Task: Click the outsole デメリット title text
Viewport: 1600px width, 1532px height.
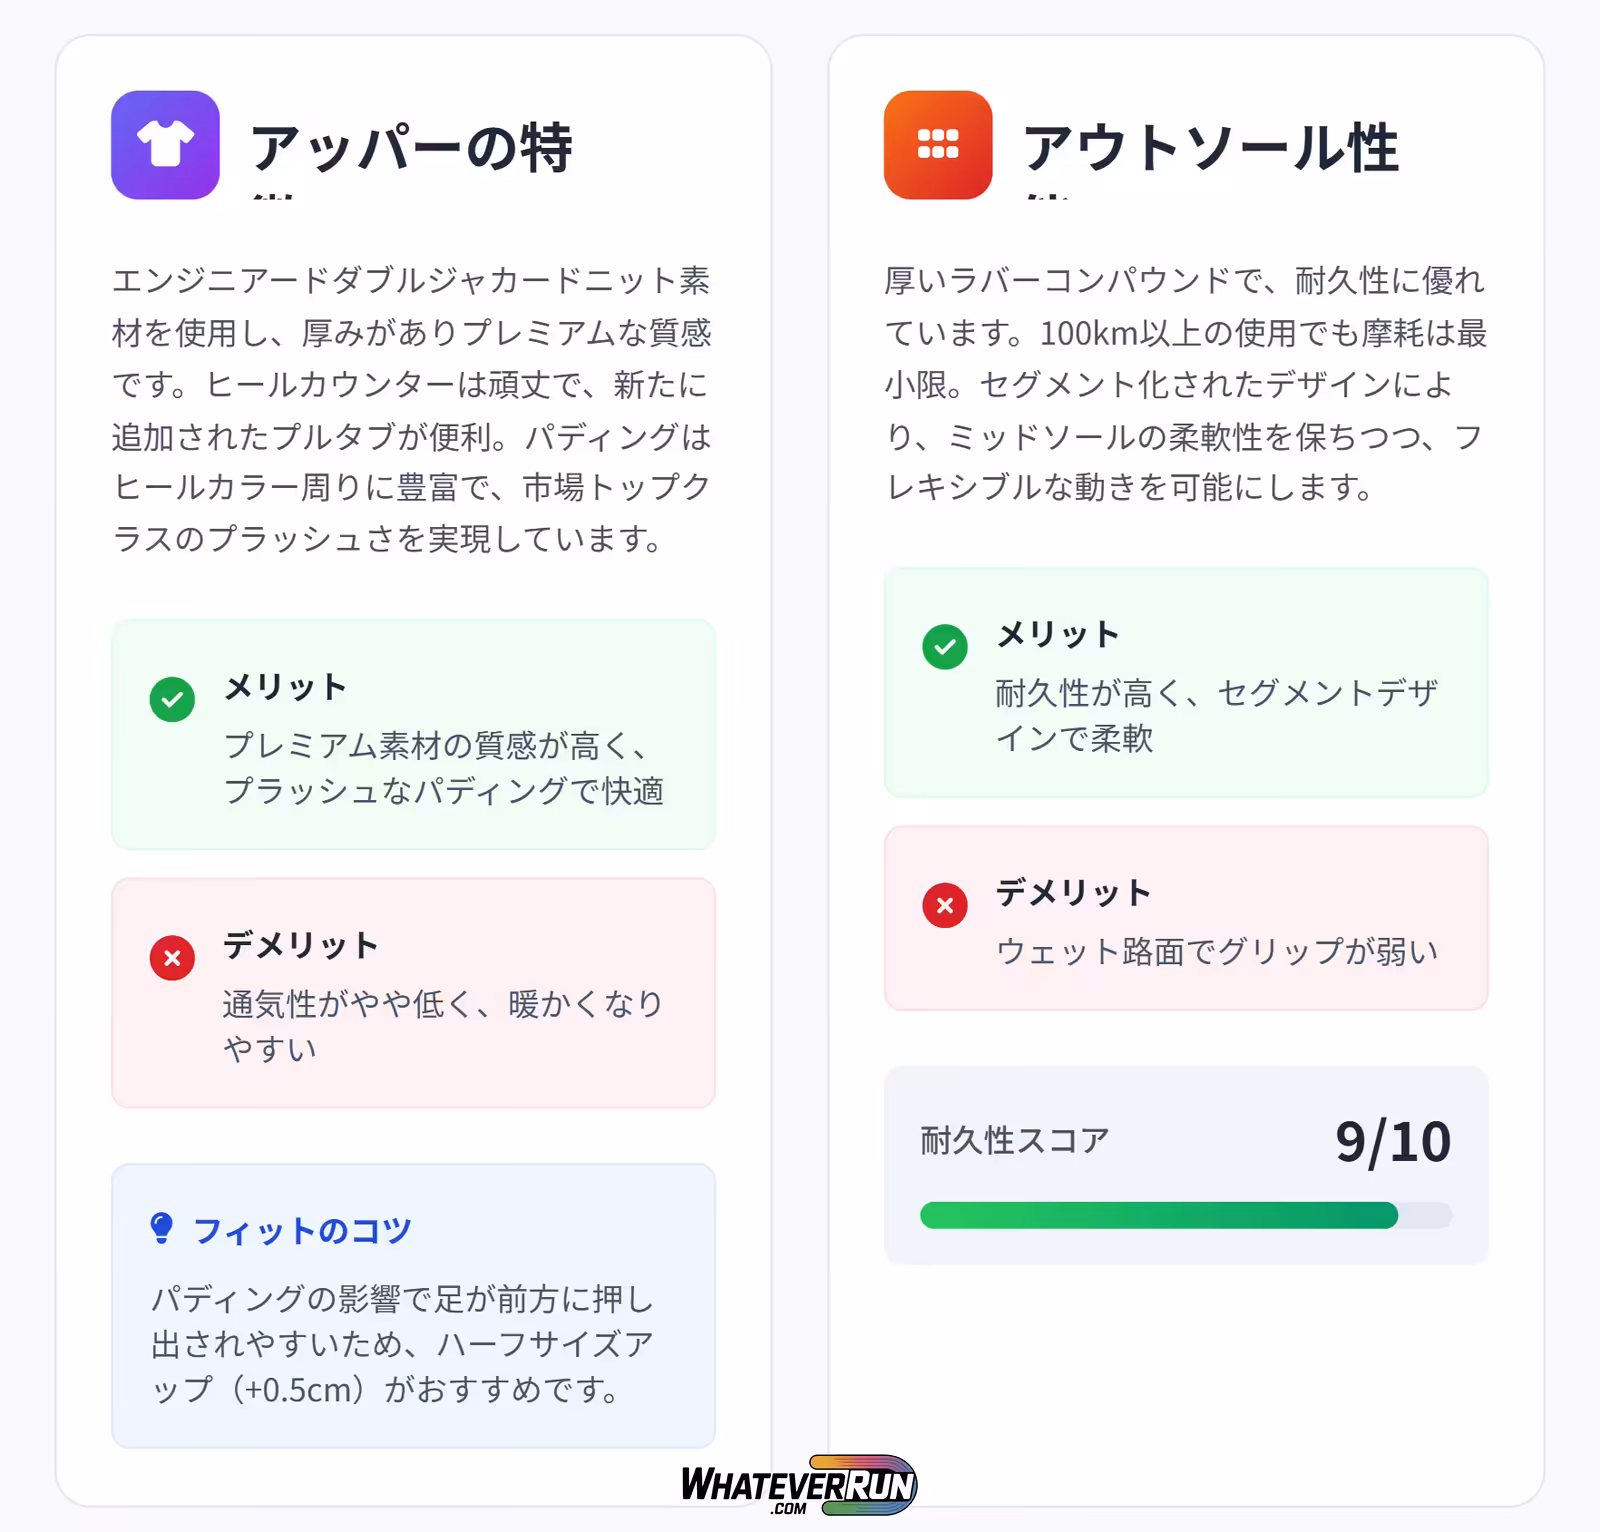Action: (1073, 892)
